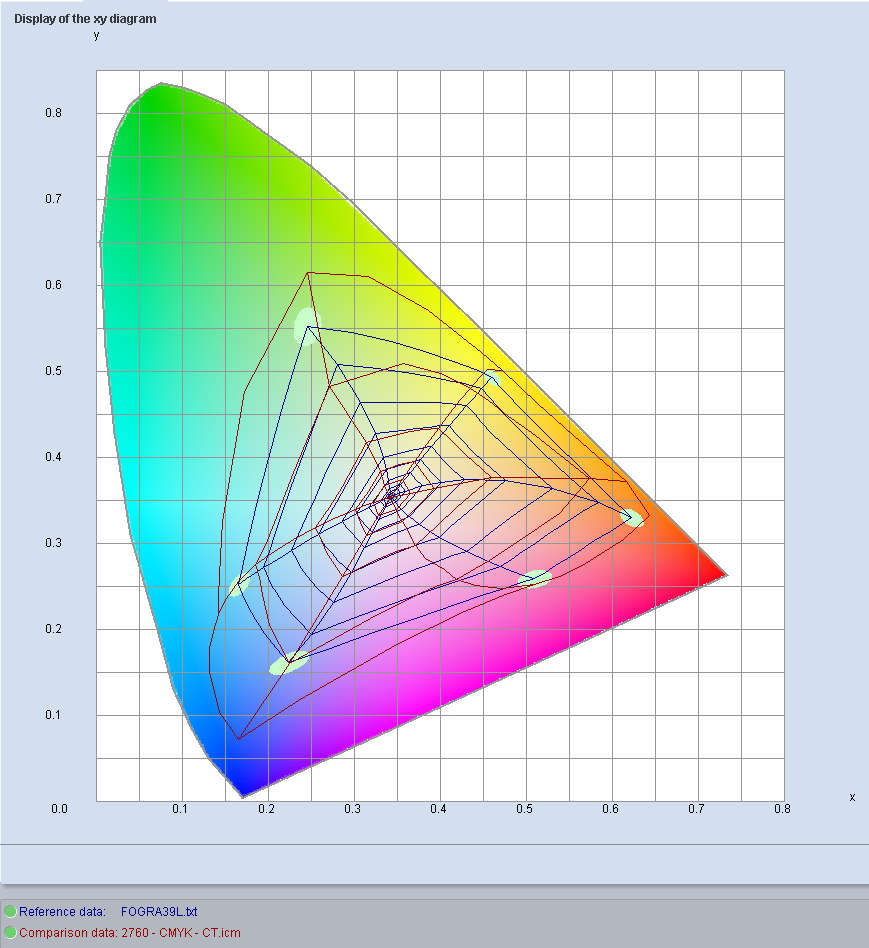This screenshot has height=948, width=869.
Task: Click the blue primary highlight marker on diagram
Action: tap(288, 663)
